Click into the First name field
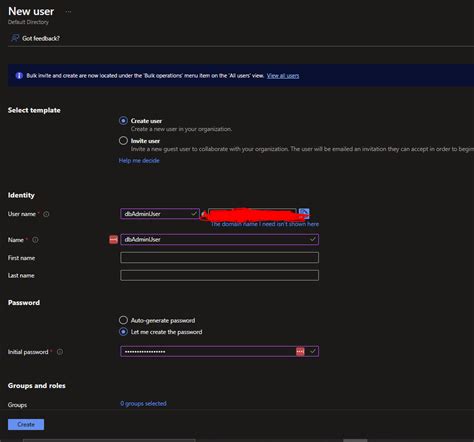The width and height of the screenshot is (474, 442). tap(219, 257)
